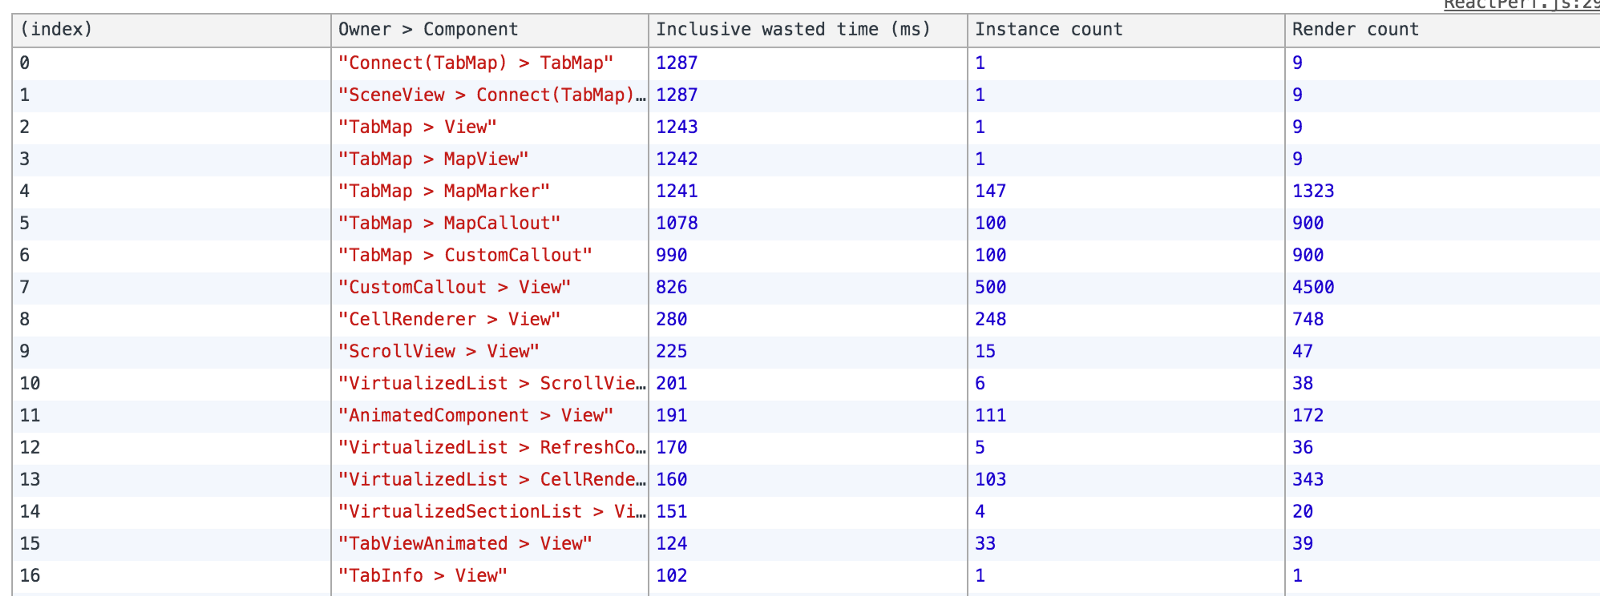Click the "ScrollView > View" component cell
Screen dimensions: 1600x596
click(x=439, y=351)
